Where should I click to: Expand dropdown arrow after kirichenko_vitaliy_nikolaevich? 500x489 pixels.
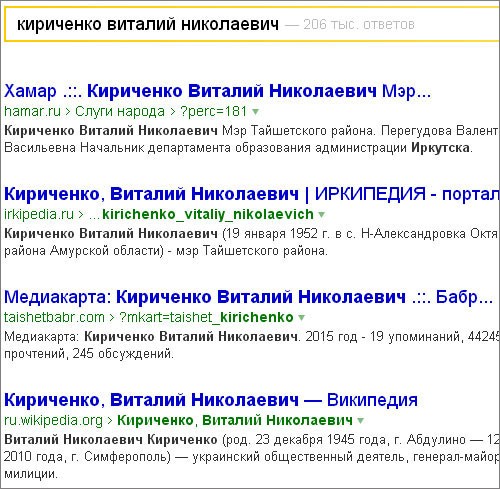click(x=322, y=215)
